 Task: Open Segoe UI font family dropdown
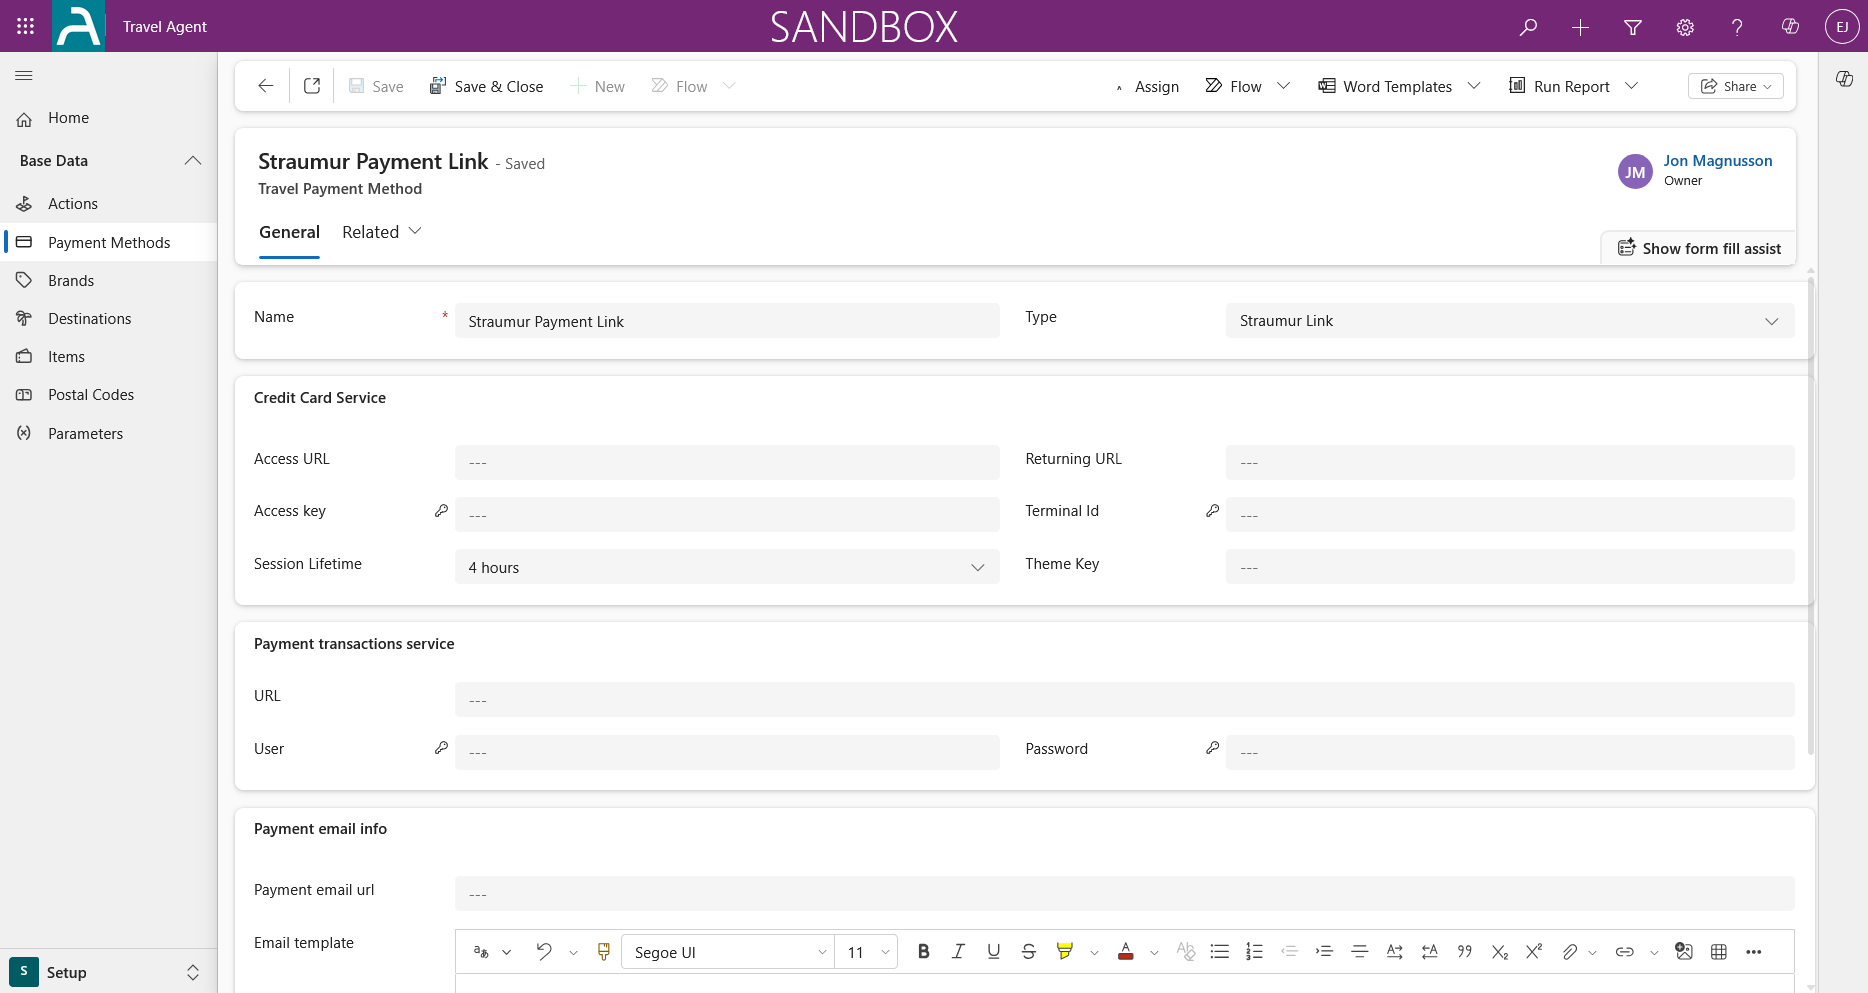pos(728,952)
